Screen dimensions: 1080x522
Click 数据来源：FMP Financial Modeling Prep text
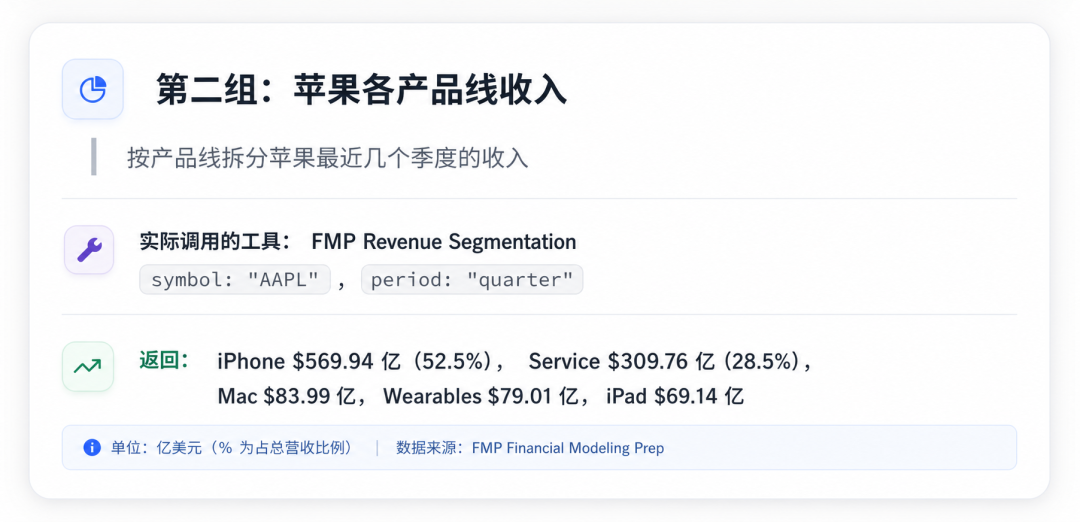[530, 448]
